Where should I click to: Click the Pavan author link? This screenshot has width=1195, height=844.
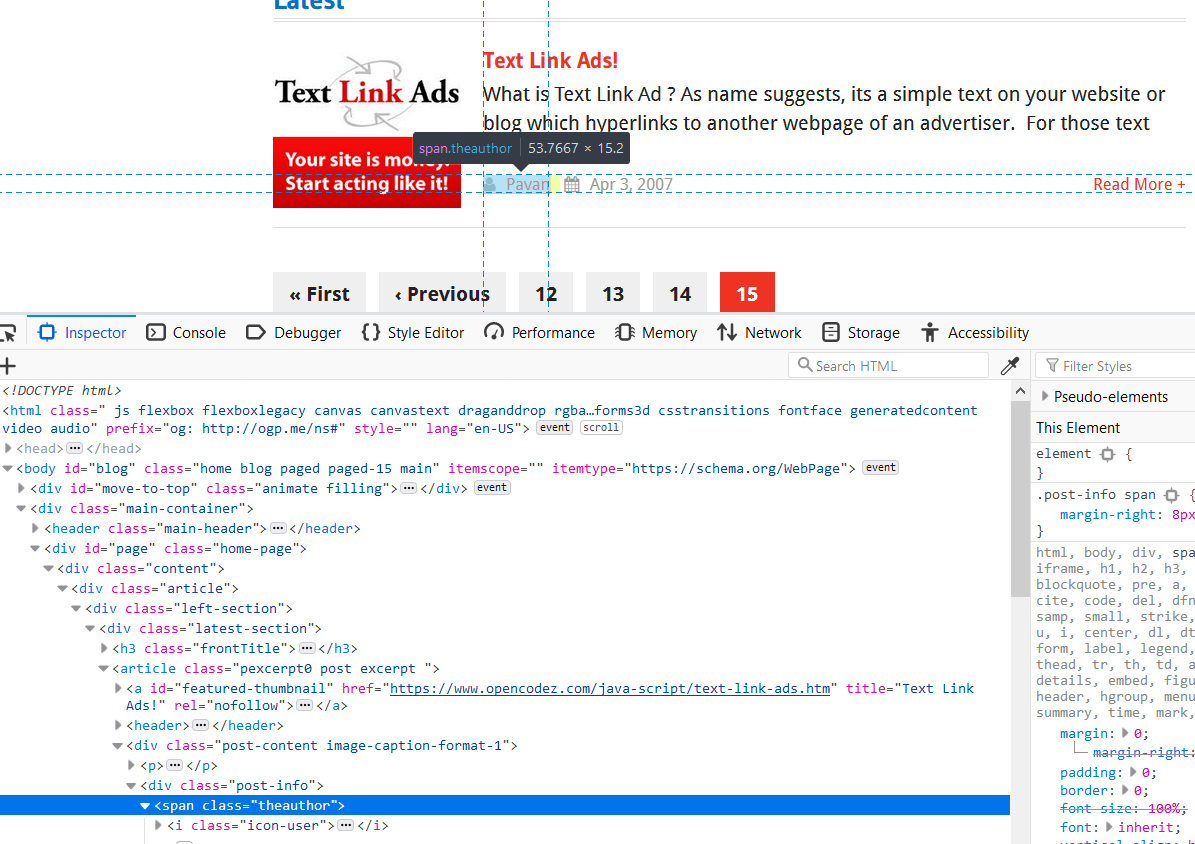527,185
